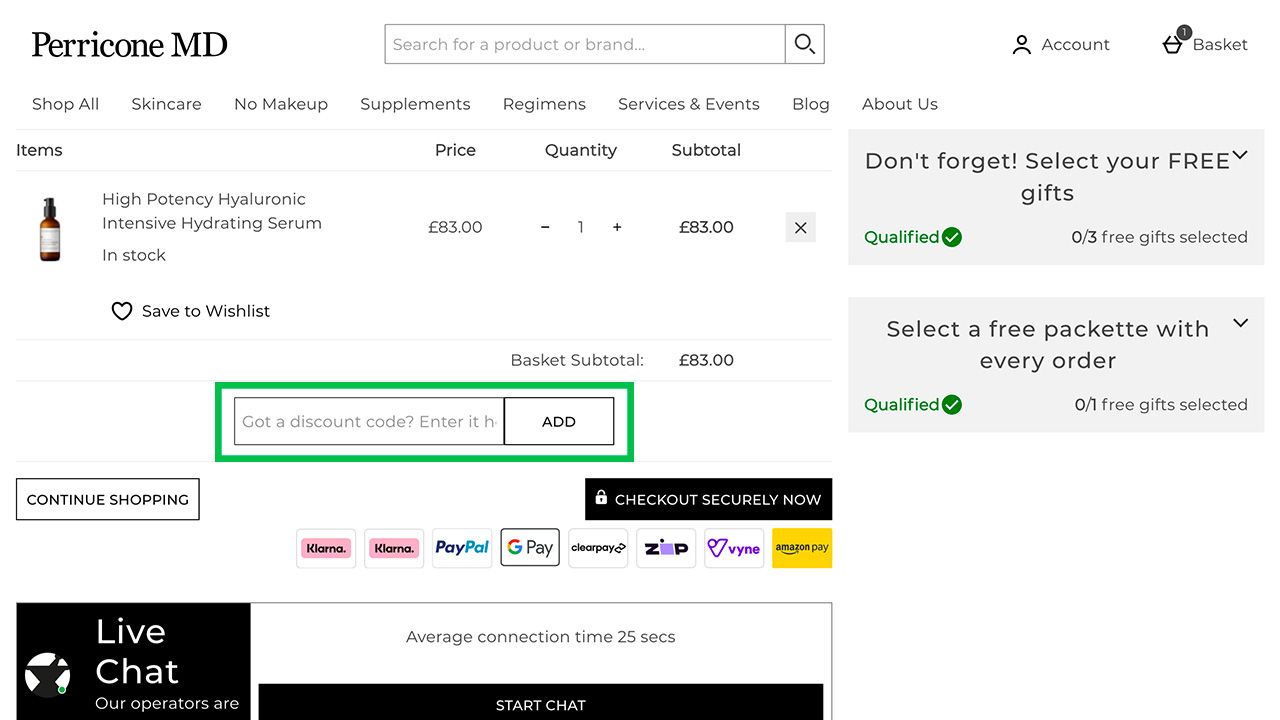Click the Save to Wishlist text
Image resolution: width=1280 pixels, height=720 pixels.
(x=206, y=311)
